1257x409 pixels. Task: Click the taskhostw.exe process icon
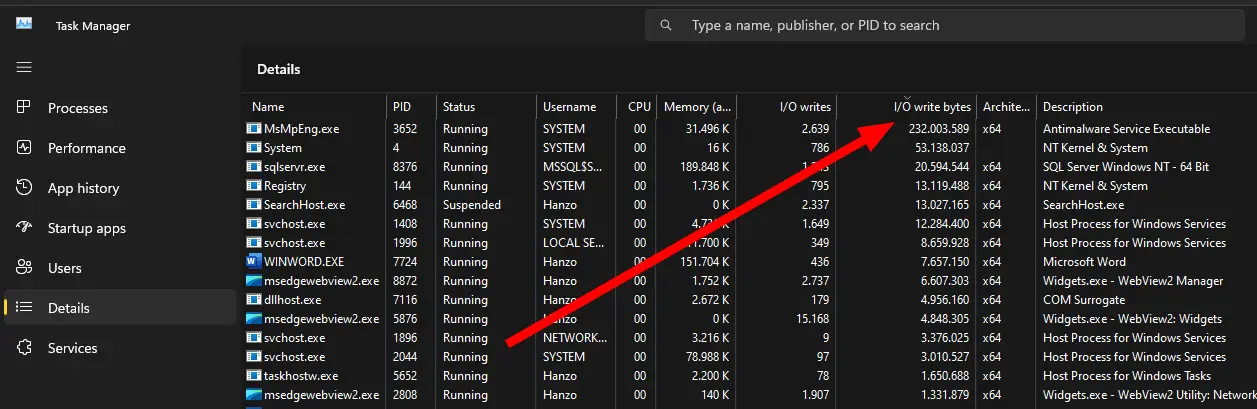(253, 376)
